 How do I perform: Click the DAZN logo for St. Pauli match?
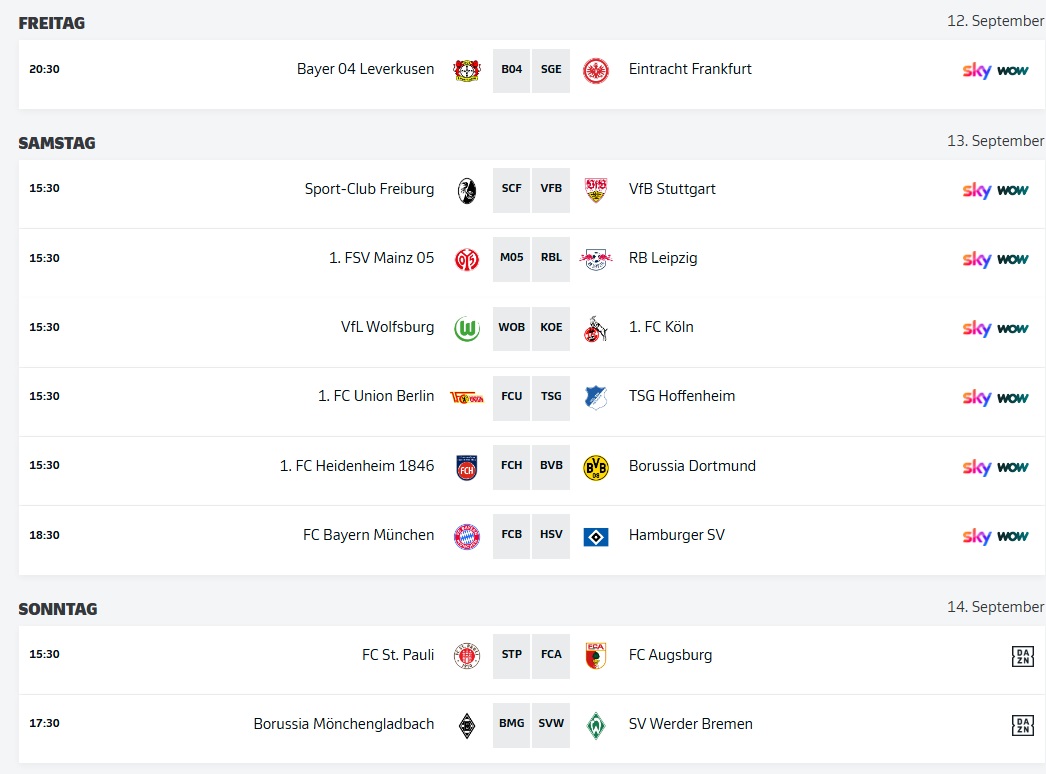click(1023, 656)
